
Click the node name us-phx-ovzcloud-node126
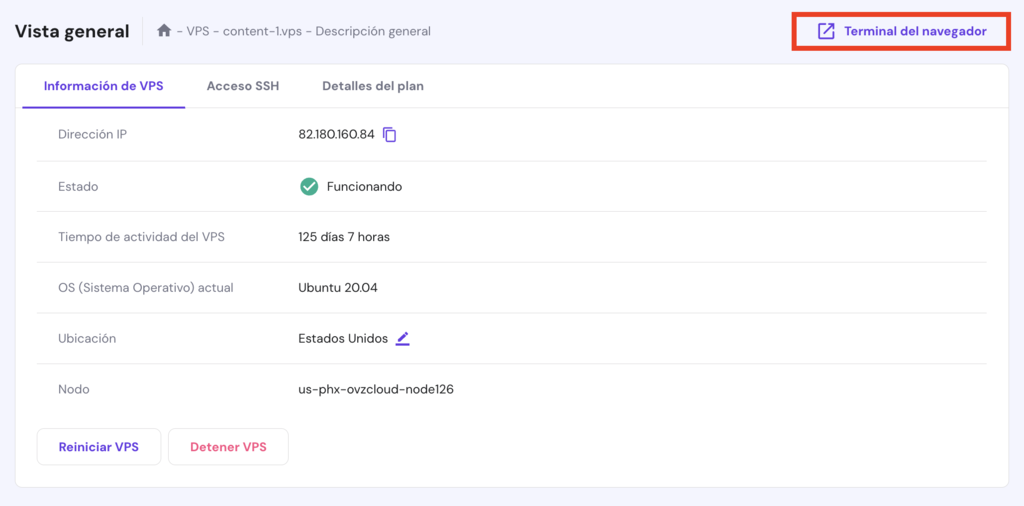(x=376, y=389)
